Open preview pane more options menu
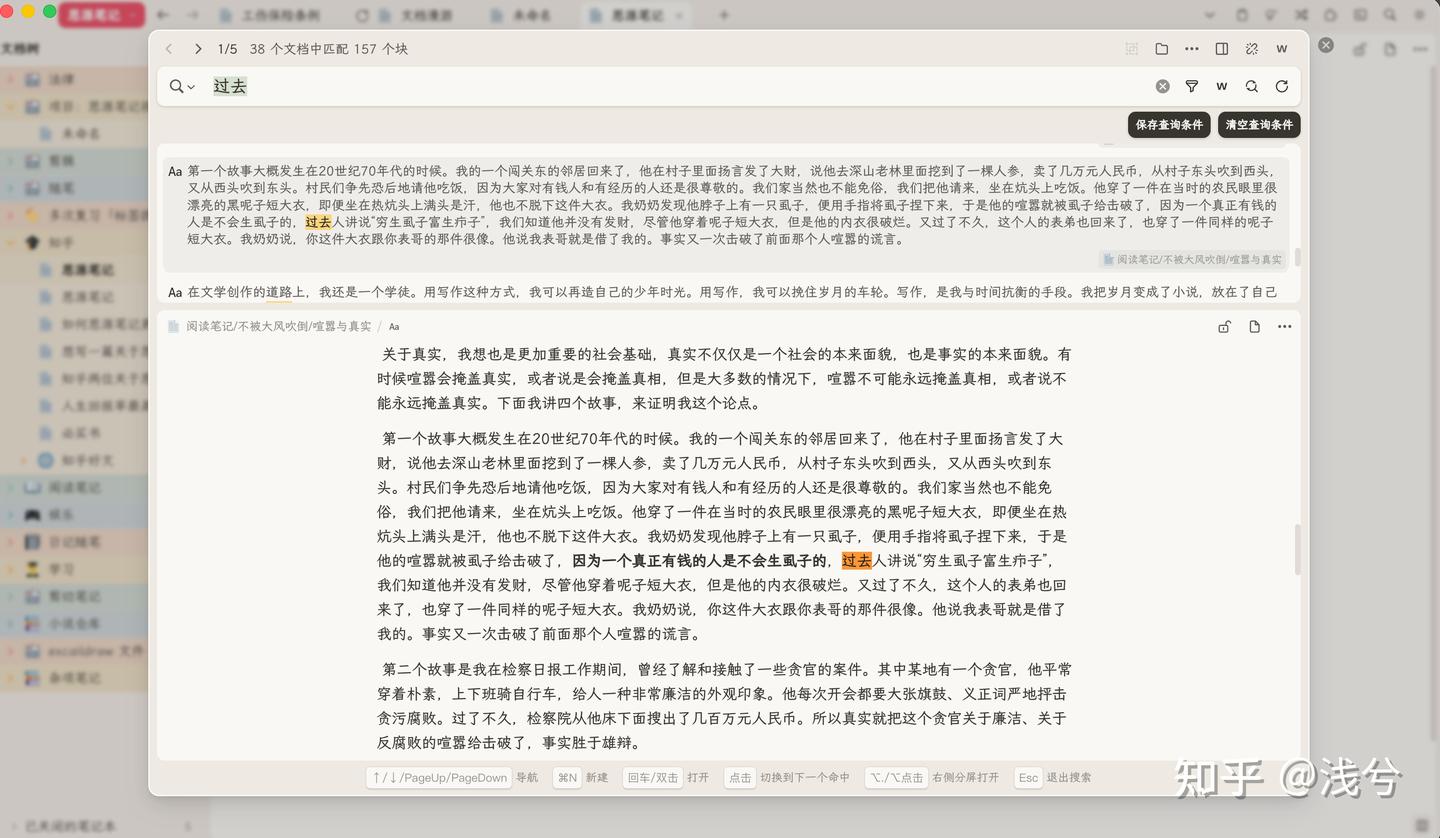Image resolution: width=1440 pixels, height=838 pixels. (x=1284, y=327)
